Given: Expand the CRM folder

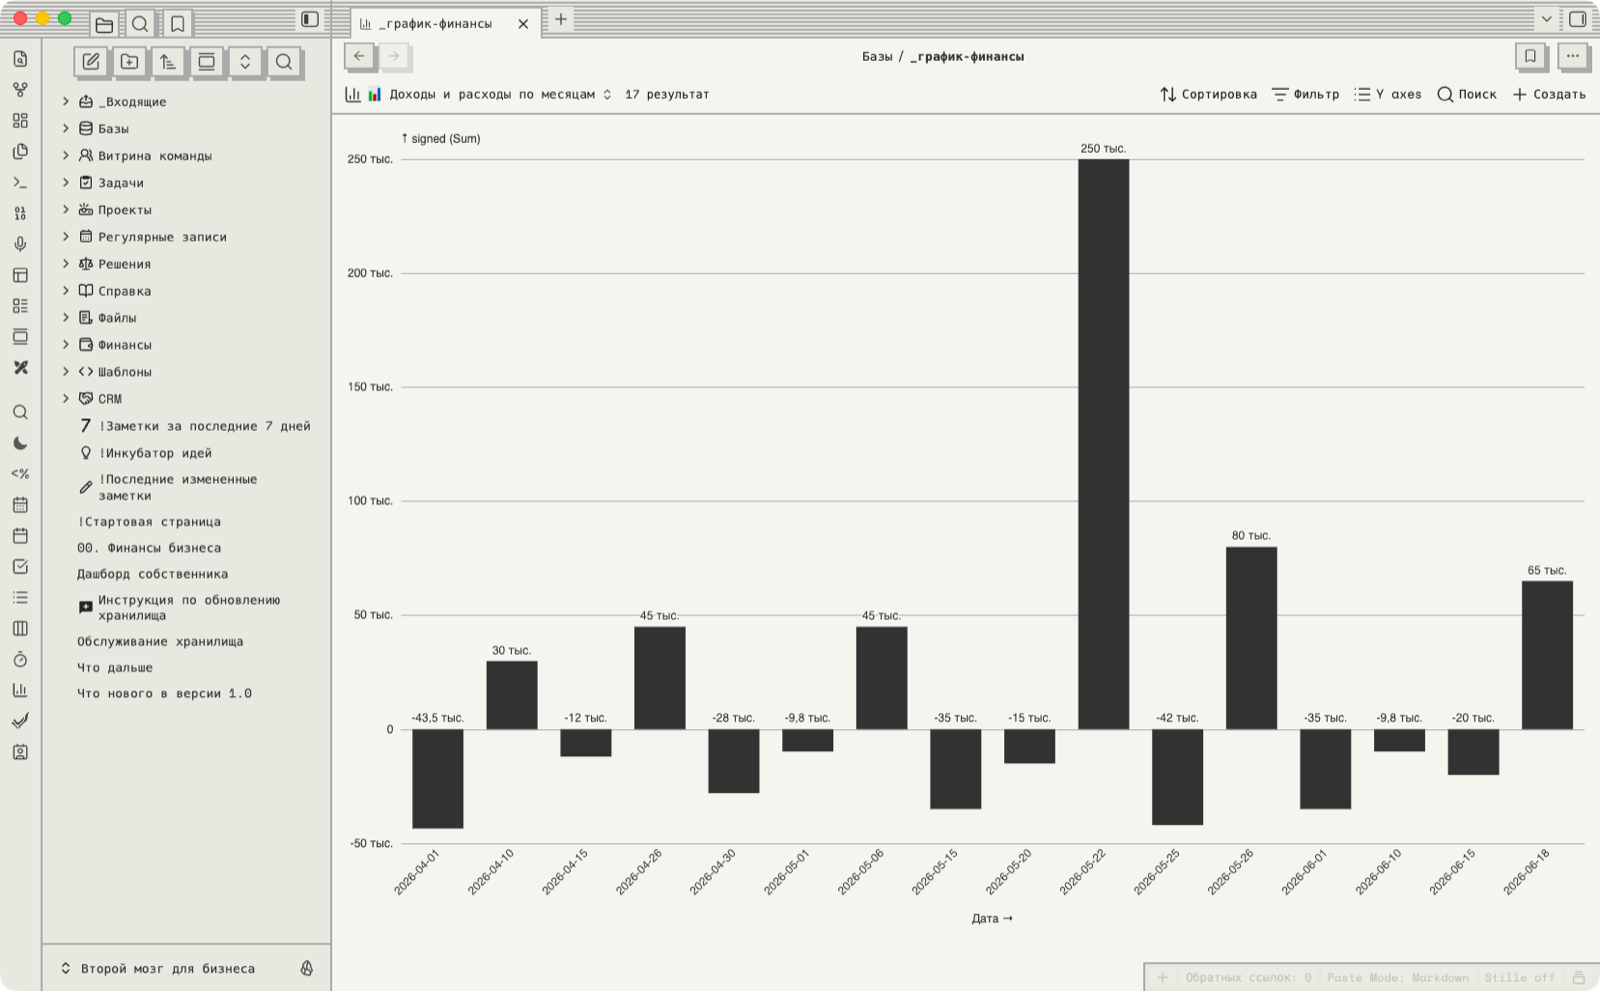Looking at the screenshot, I should coord(66,399).
